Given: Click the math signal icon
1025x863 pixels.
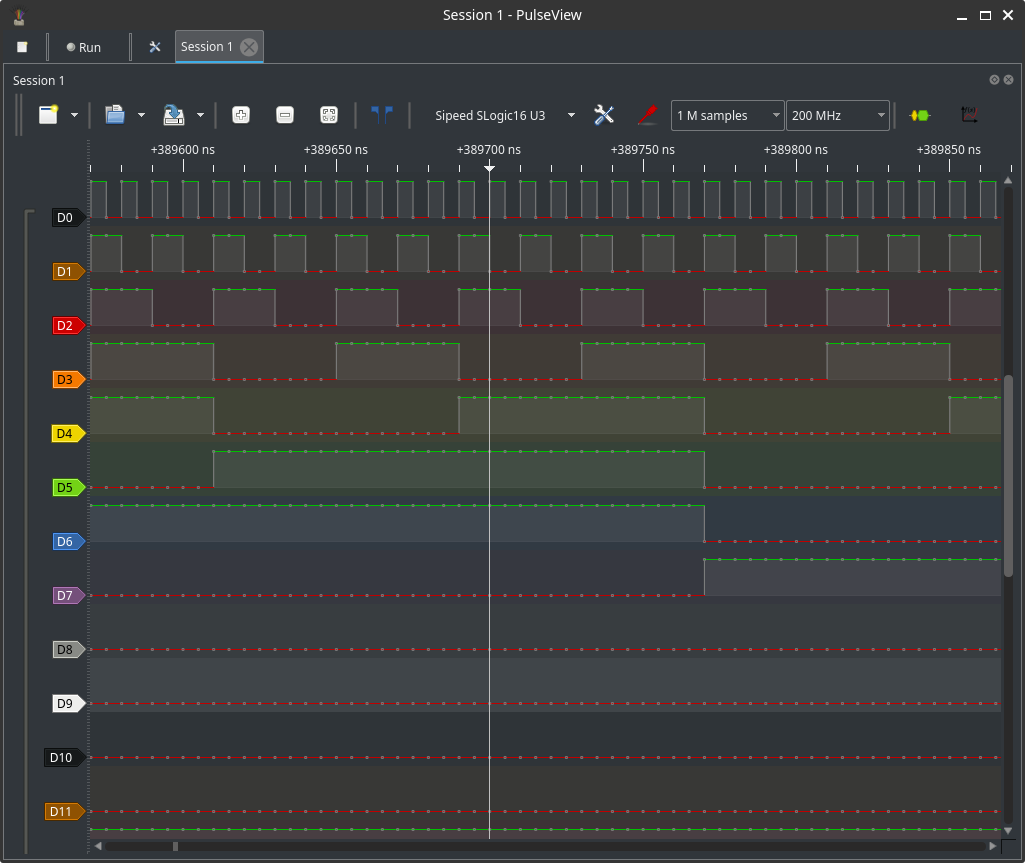Looking at the screenshot, I should point(968,115).
